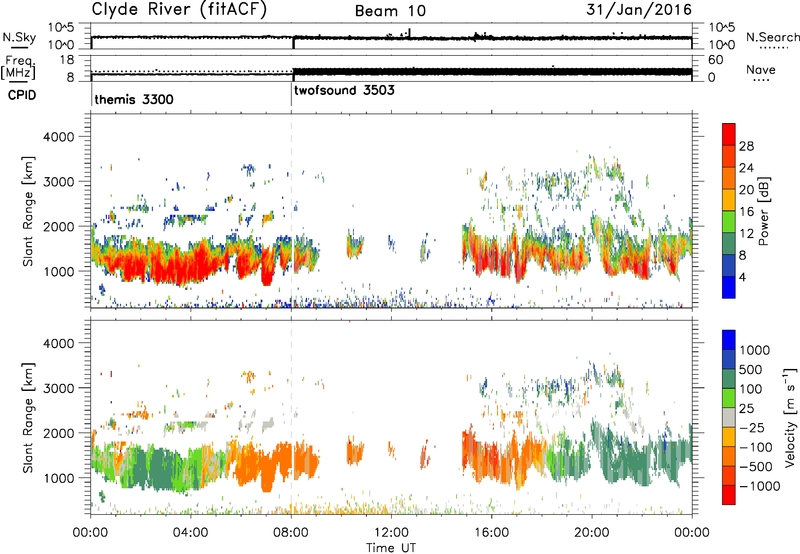Pick the red segment above 28 dB in Power colorbar
This screenshot has width=800, height=554.
coord(729,134)
